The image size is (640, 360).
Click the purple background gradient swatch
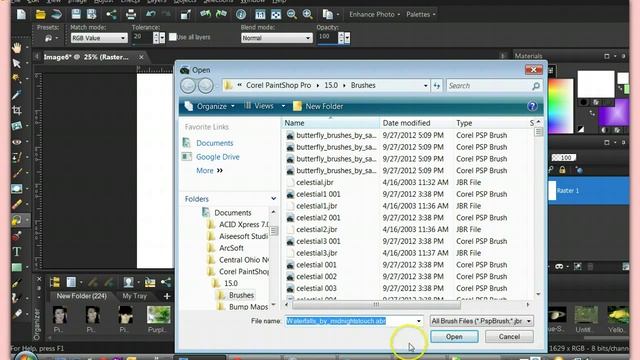[613, 112]
